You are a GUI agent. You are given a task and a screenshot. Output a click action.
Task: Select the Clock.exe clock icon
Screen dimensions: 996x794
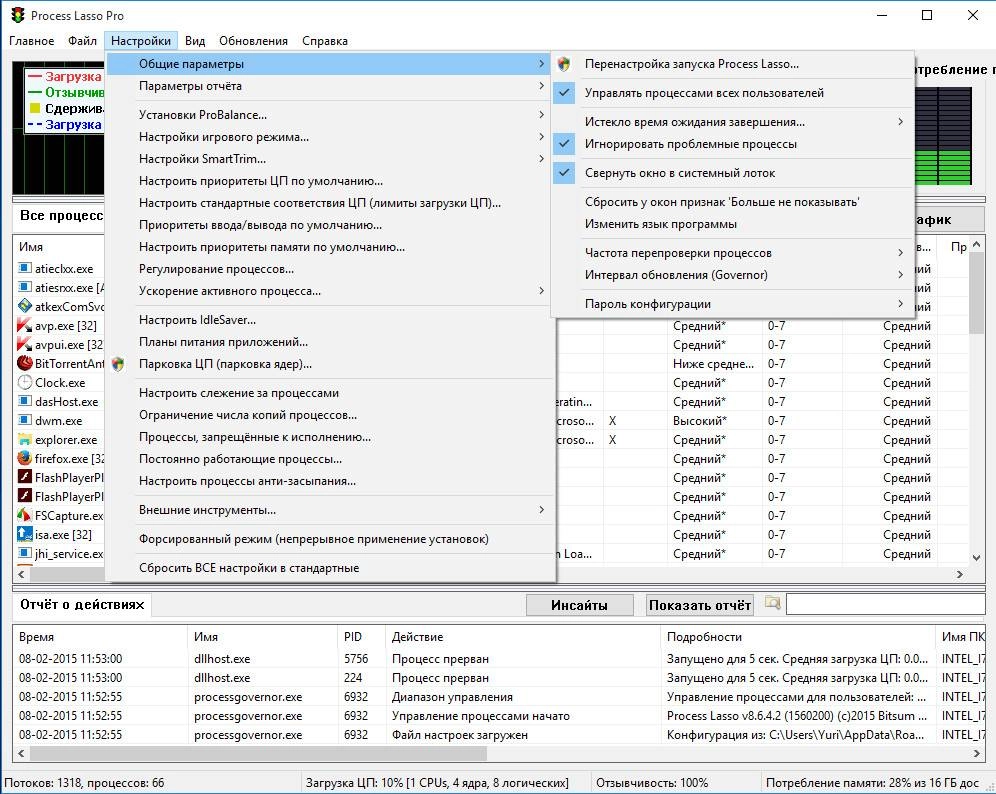pyautogui.click(x=25, y=382)
